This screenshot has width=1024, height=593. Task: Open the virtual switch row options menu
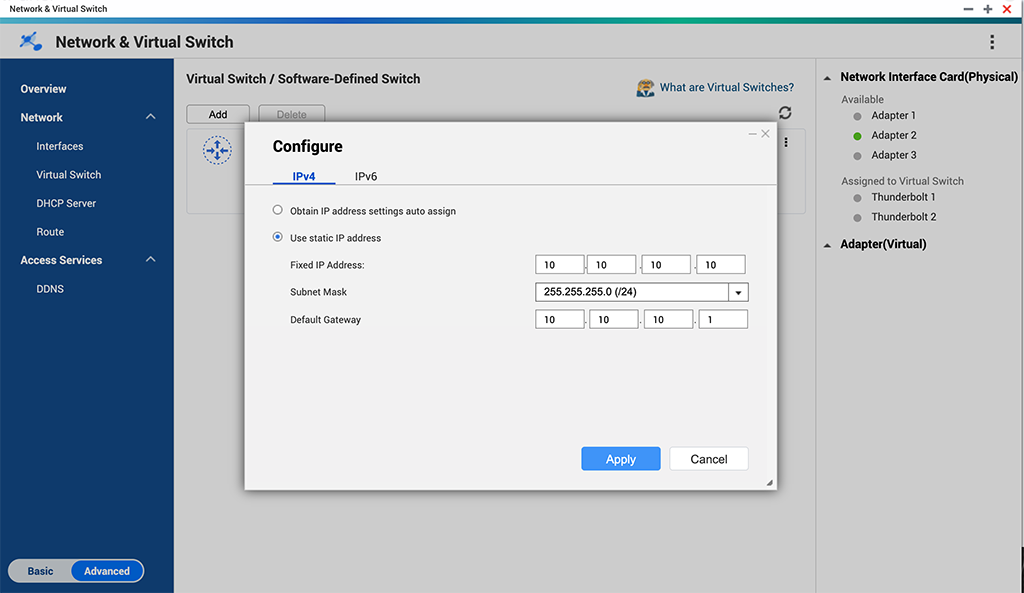click(786, 142)
